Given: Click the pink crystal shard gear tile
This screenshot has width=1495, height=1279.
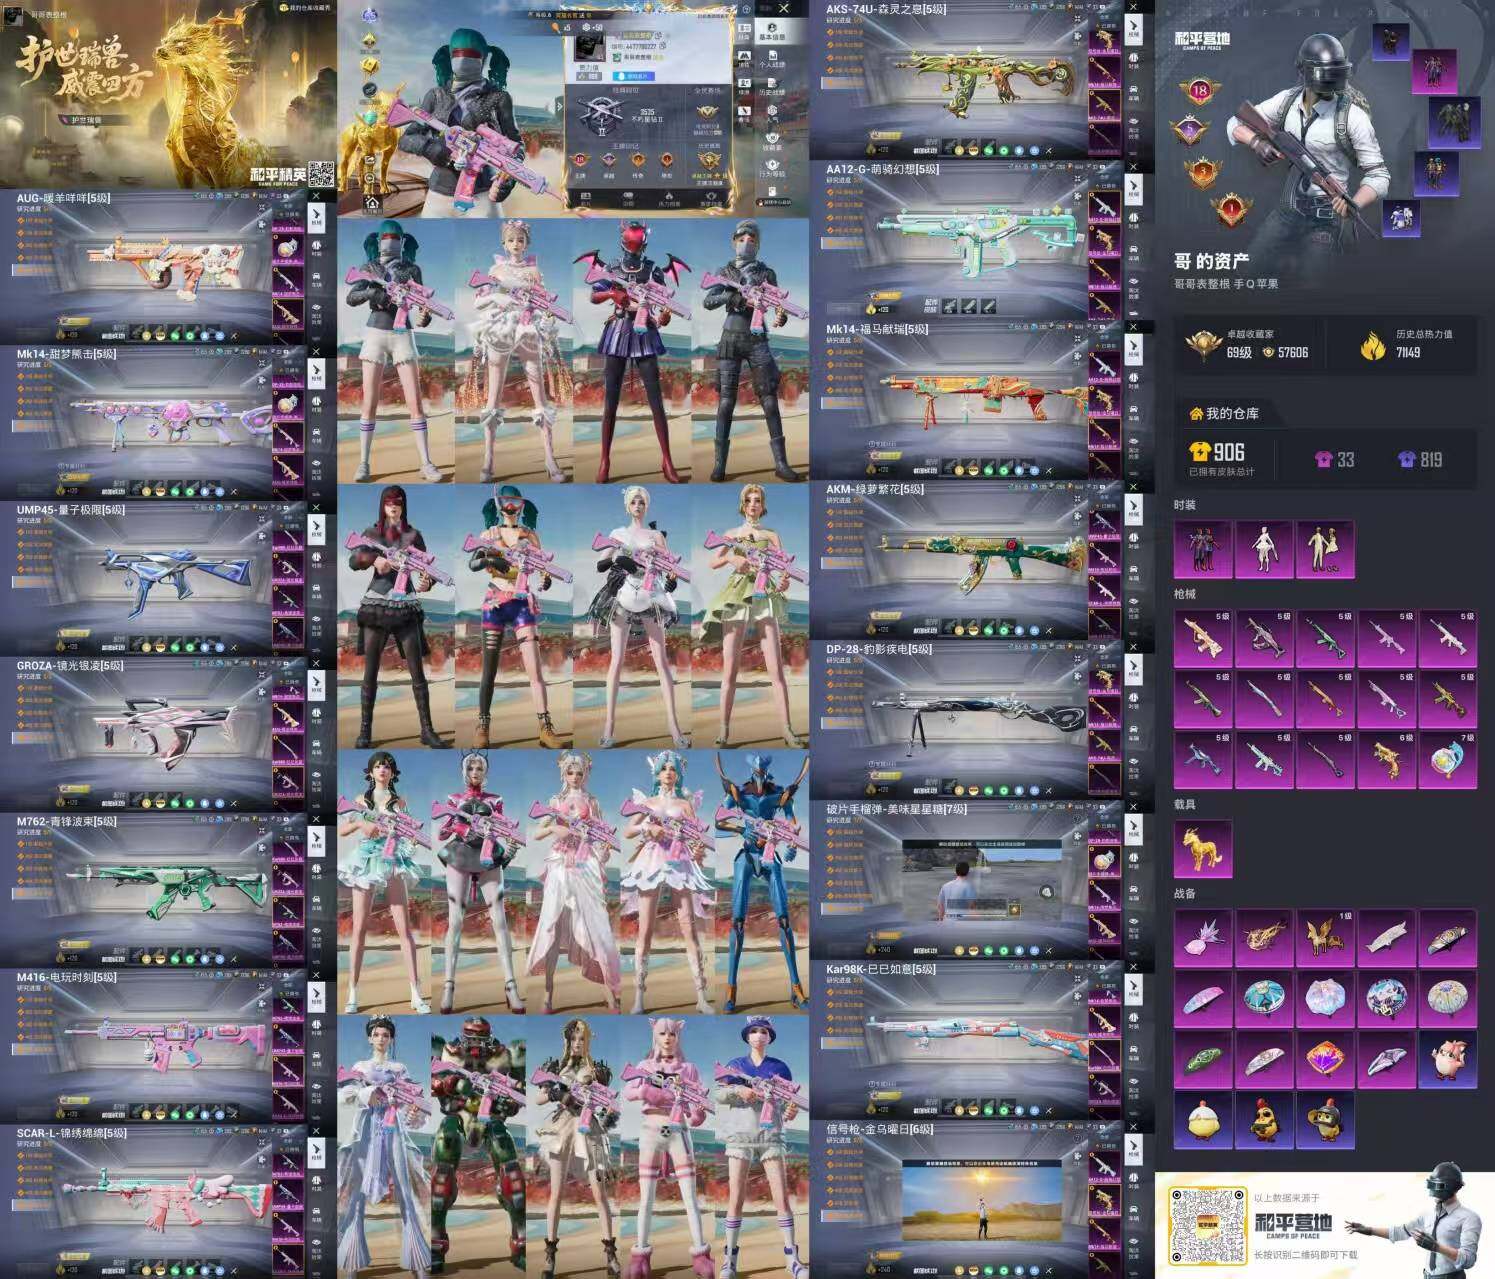Looking at the screenshot, I should pos(1203,938).
